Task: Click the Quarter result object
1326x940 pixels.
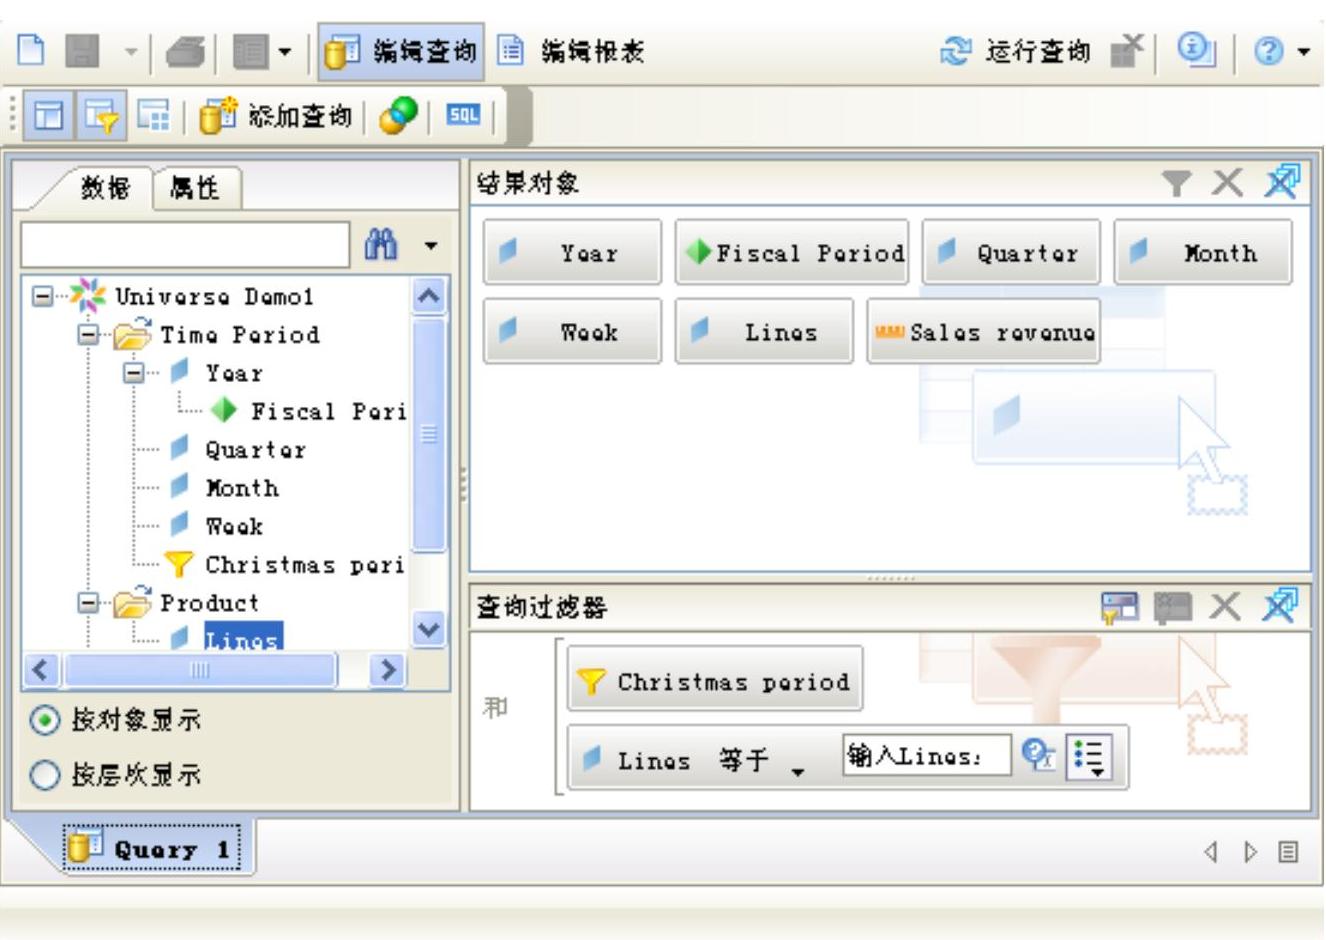Action: tap(1011, 253)
